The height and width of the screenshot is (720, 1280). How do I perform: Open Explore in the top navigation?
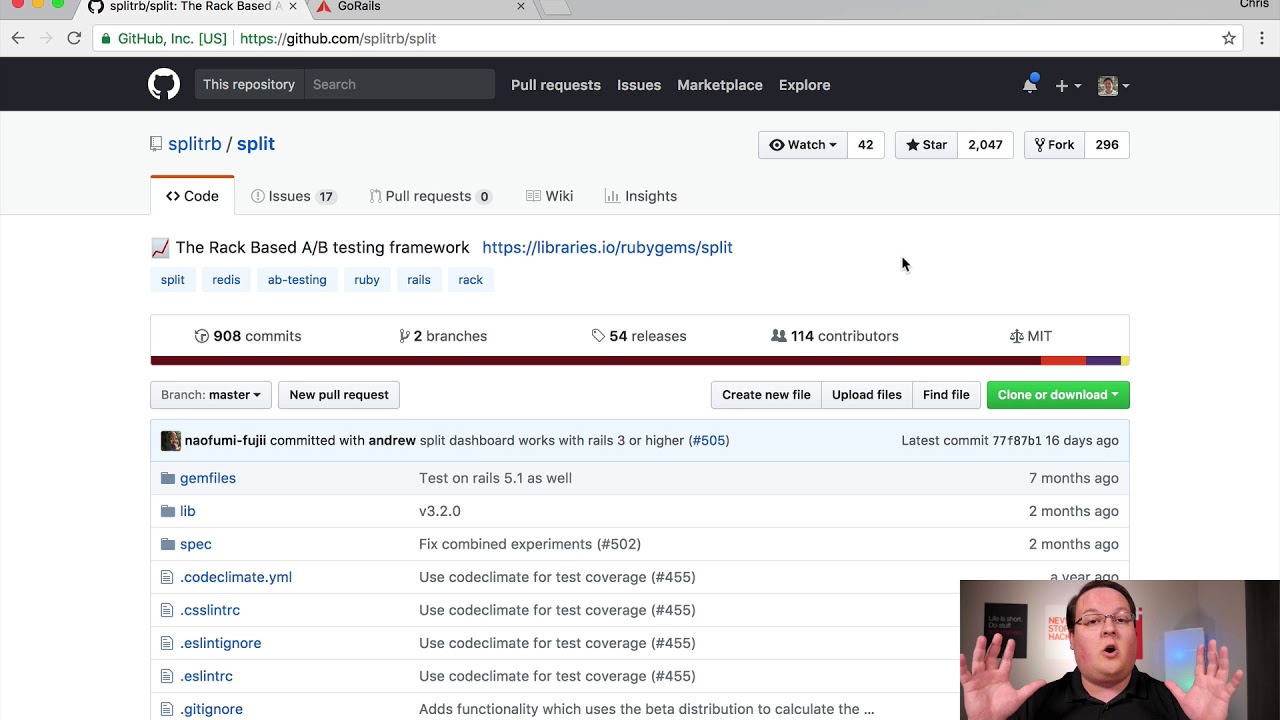[x=805, y=85]
